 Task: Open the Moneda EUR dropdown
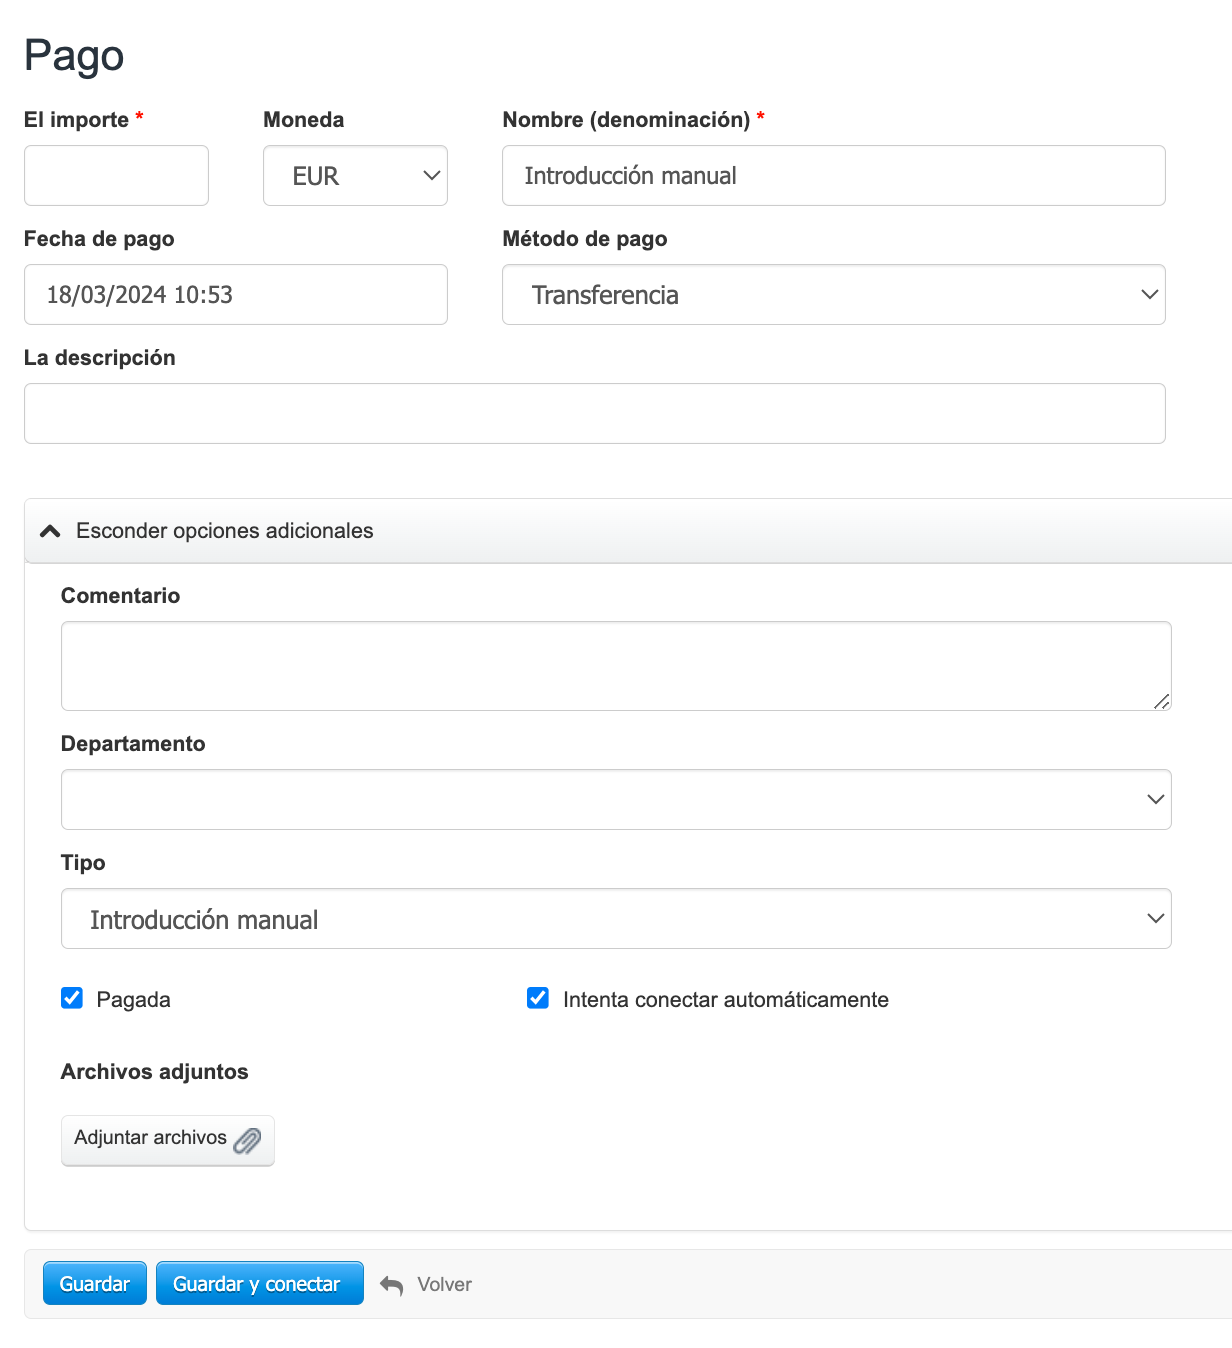tap(355, 176)
